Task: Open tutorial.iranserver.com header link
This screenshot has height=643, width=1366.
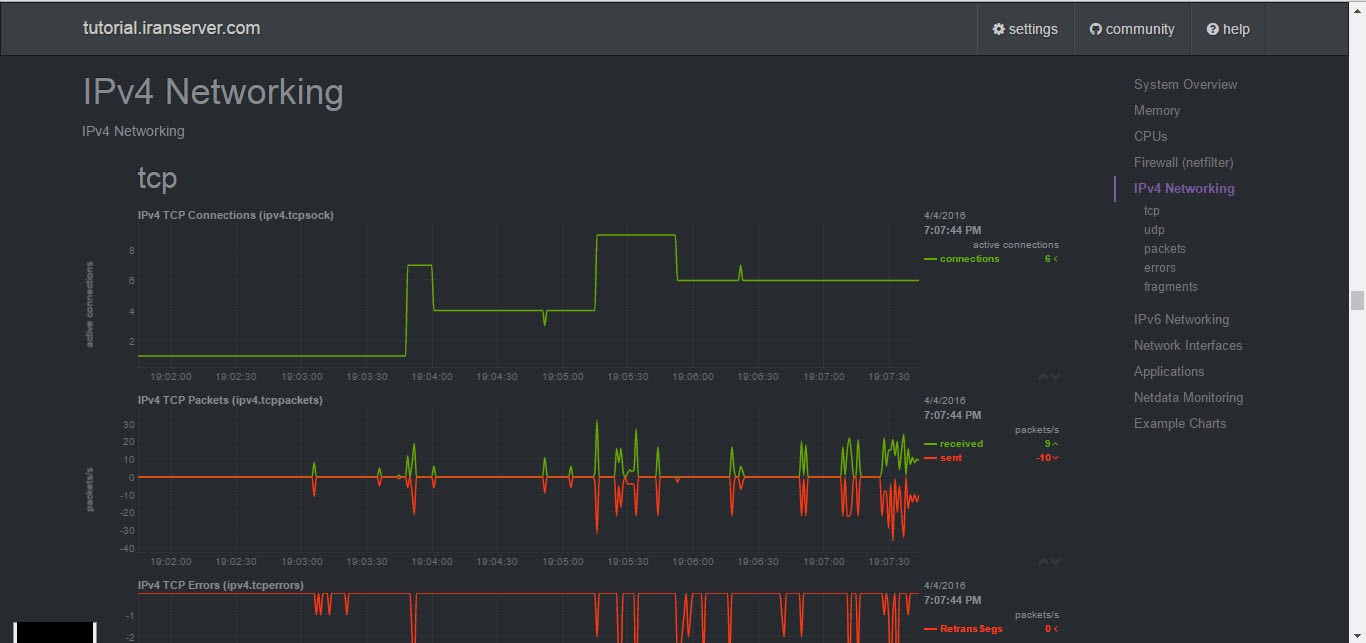Action: 171,28
